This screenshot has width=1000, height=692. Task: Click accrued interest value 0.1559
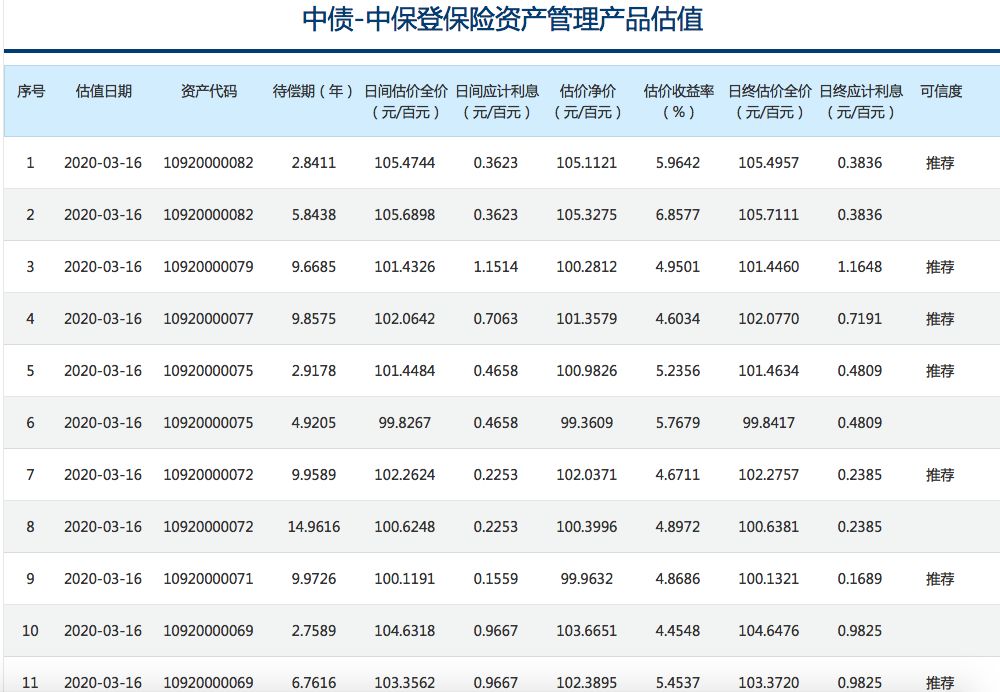[x=496, y=578]
